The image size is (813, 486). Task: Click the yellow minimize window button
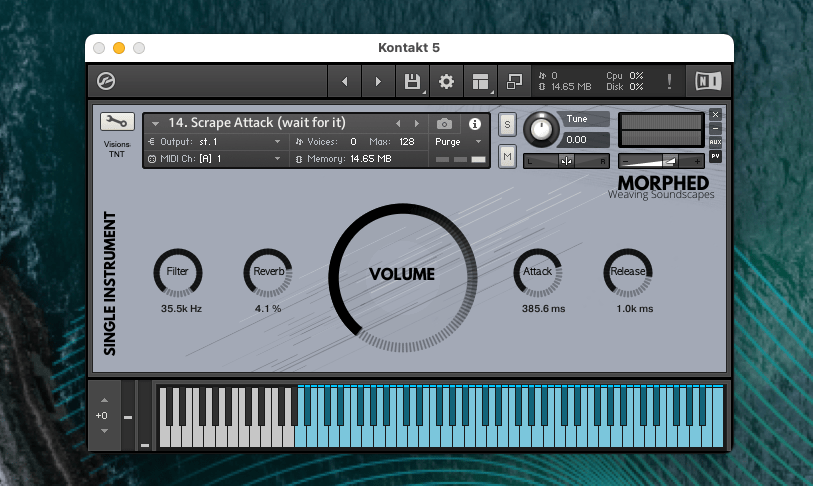pyautogui.click(x=119, y=48)
